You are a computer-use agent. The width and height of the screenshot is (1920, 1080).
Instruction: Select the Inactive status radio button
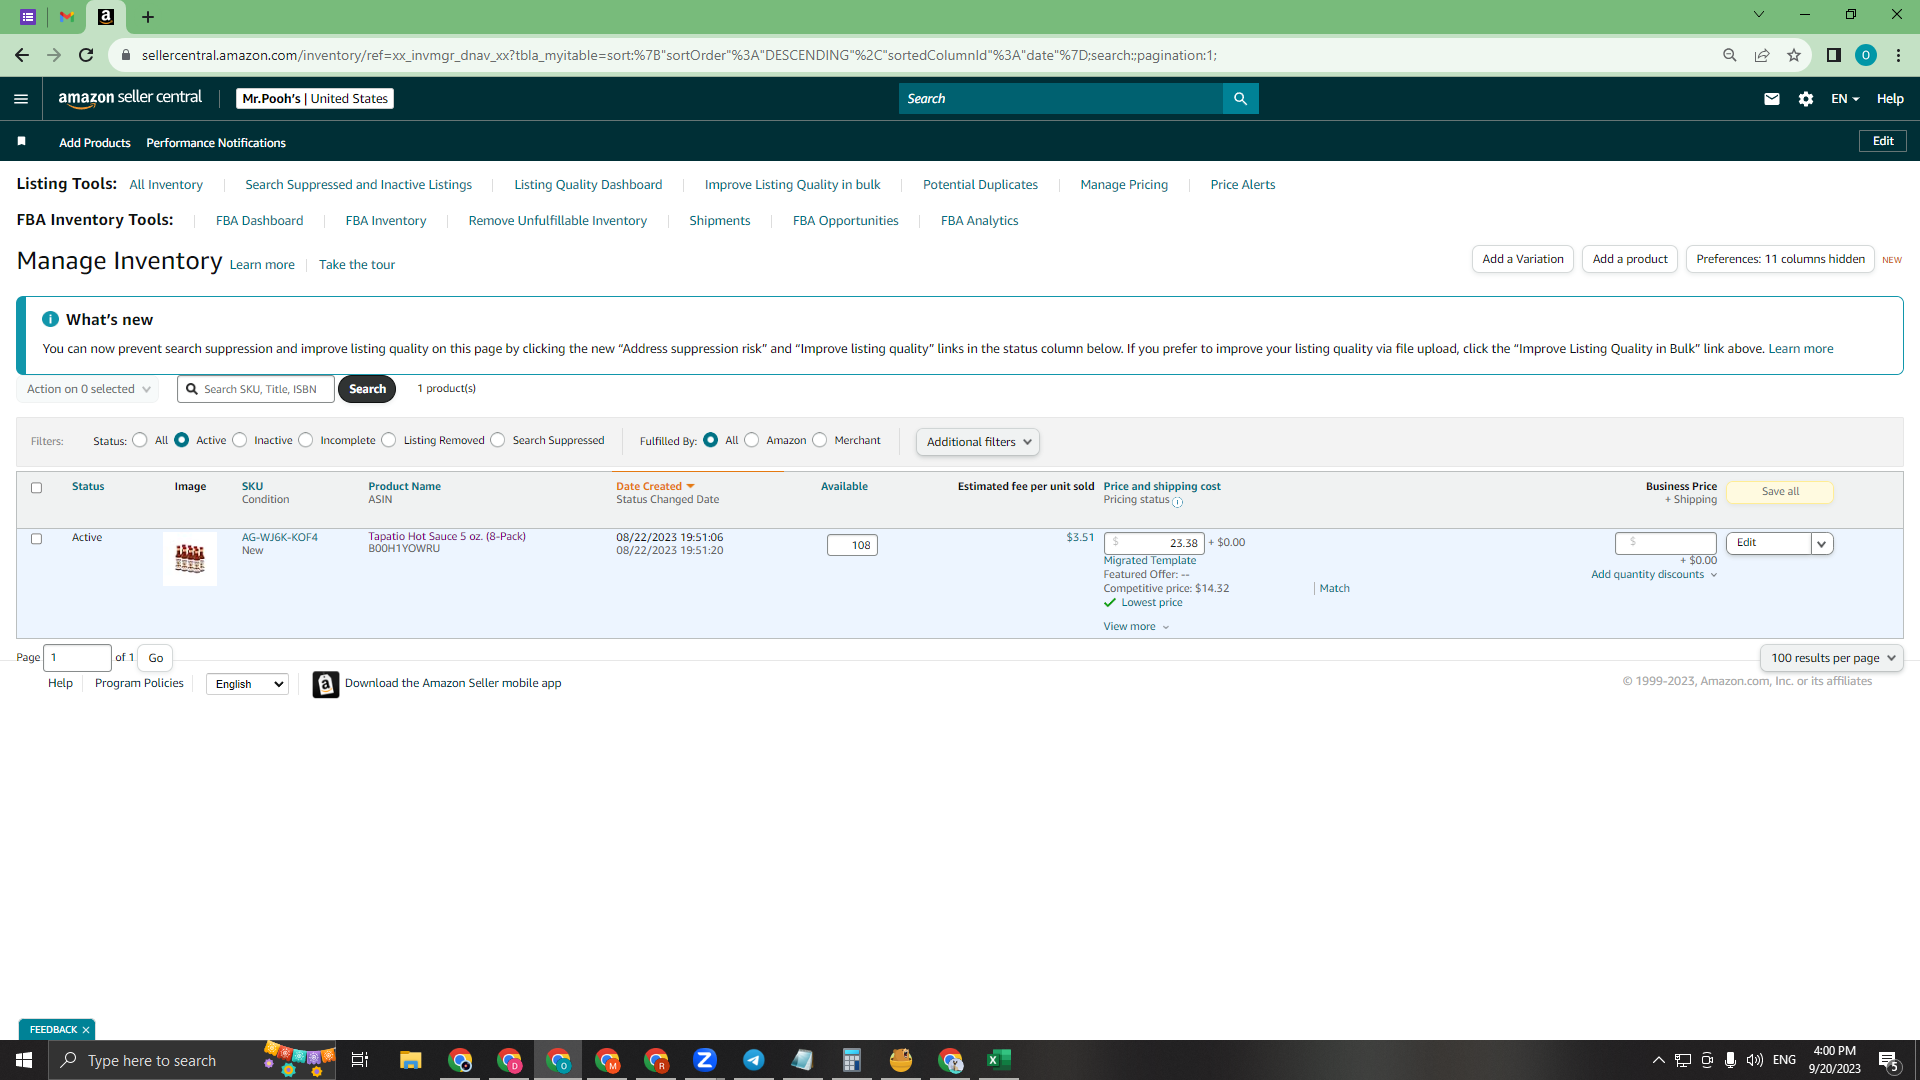(x=239, y=440)
